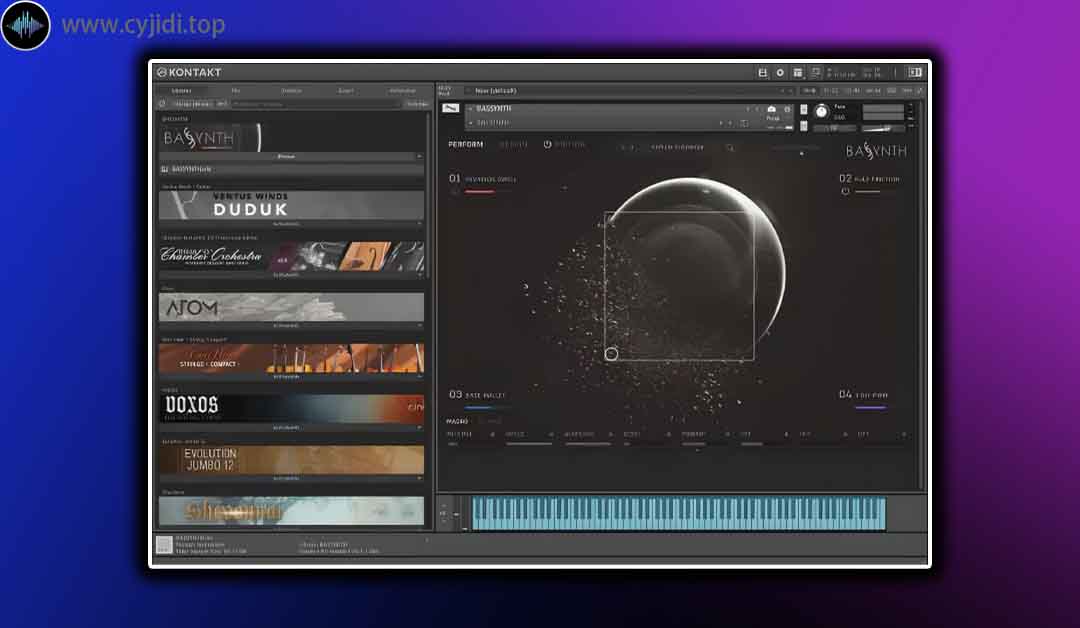This screenshot has height=628, width=1080.
Task: Click next snapshot arrow in snapshot row
Action: (730, 123)
